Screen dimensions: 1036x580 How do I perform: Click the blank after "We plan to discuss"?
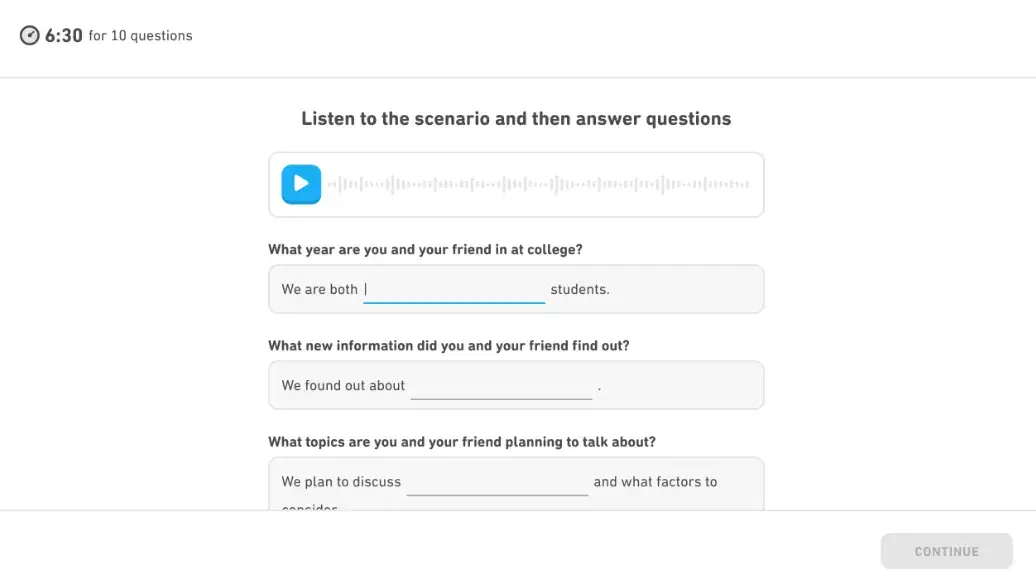(497, 485)
